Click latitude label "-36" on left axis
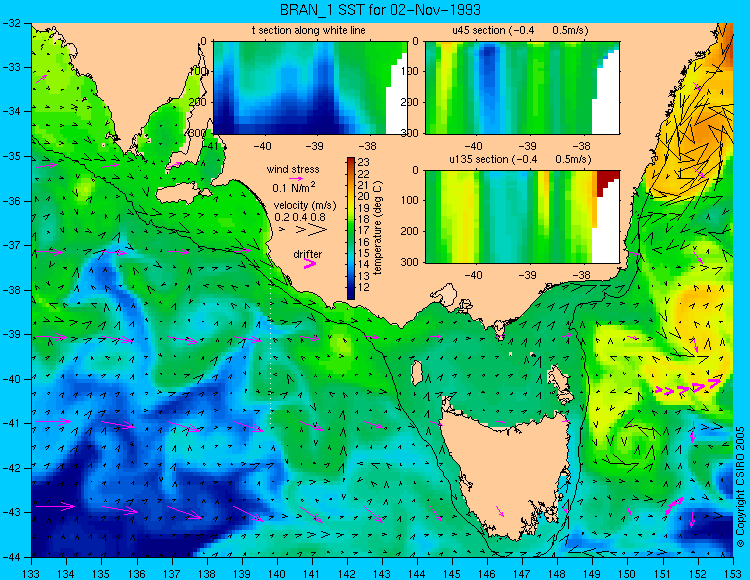The width and height of the screenshot is (750, 580). coord(11,201)
